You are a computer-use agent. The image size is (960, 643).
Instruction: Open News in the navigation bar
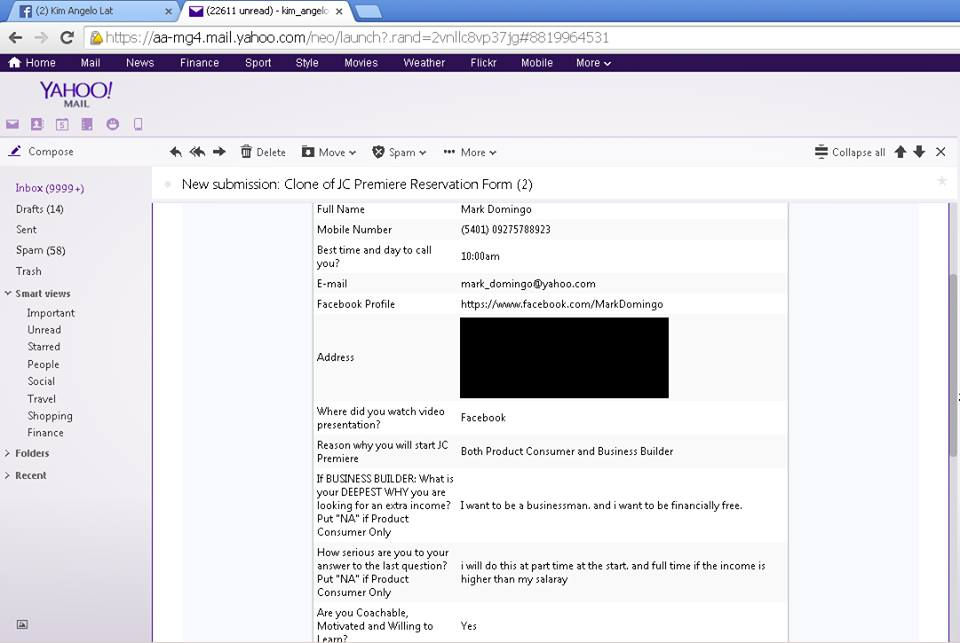(x=140, y=63)
